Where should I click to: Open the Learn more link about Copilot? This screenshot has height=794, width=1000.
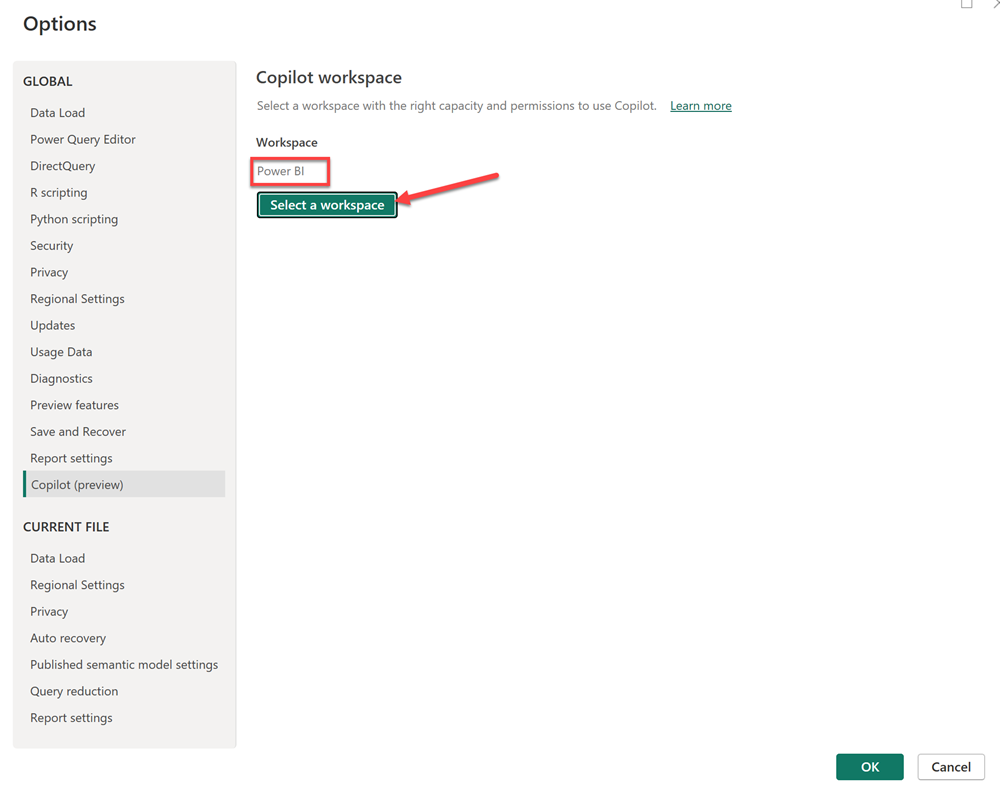coord(700,105)
